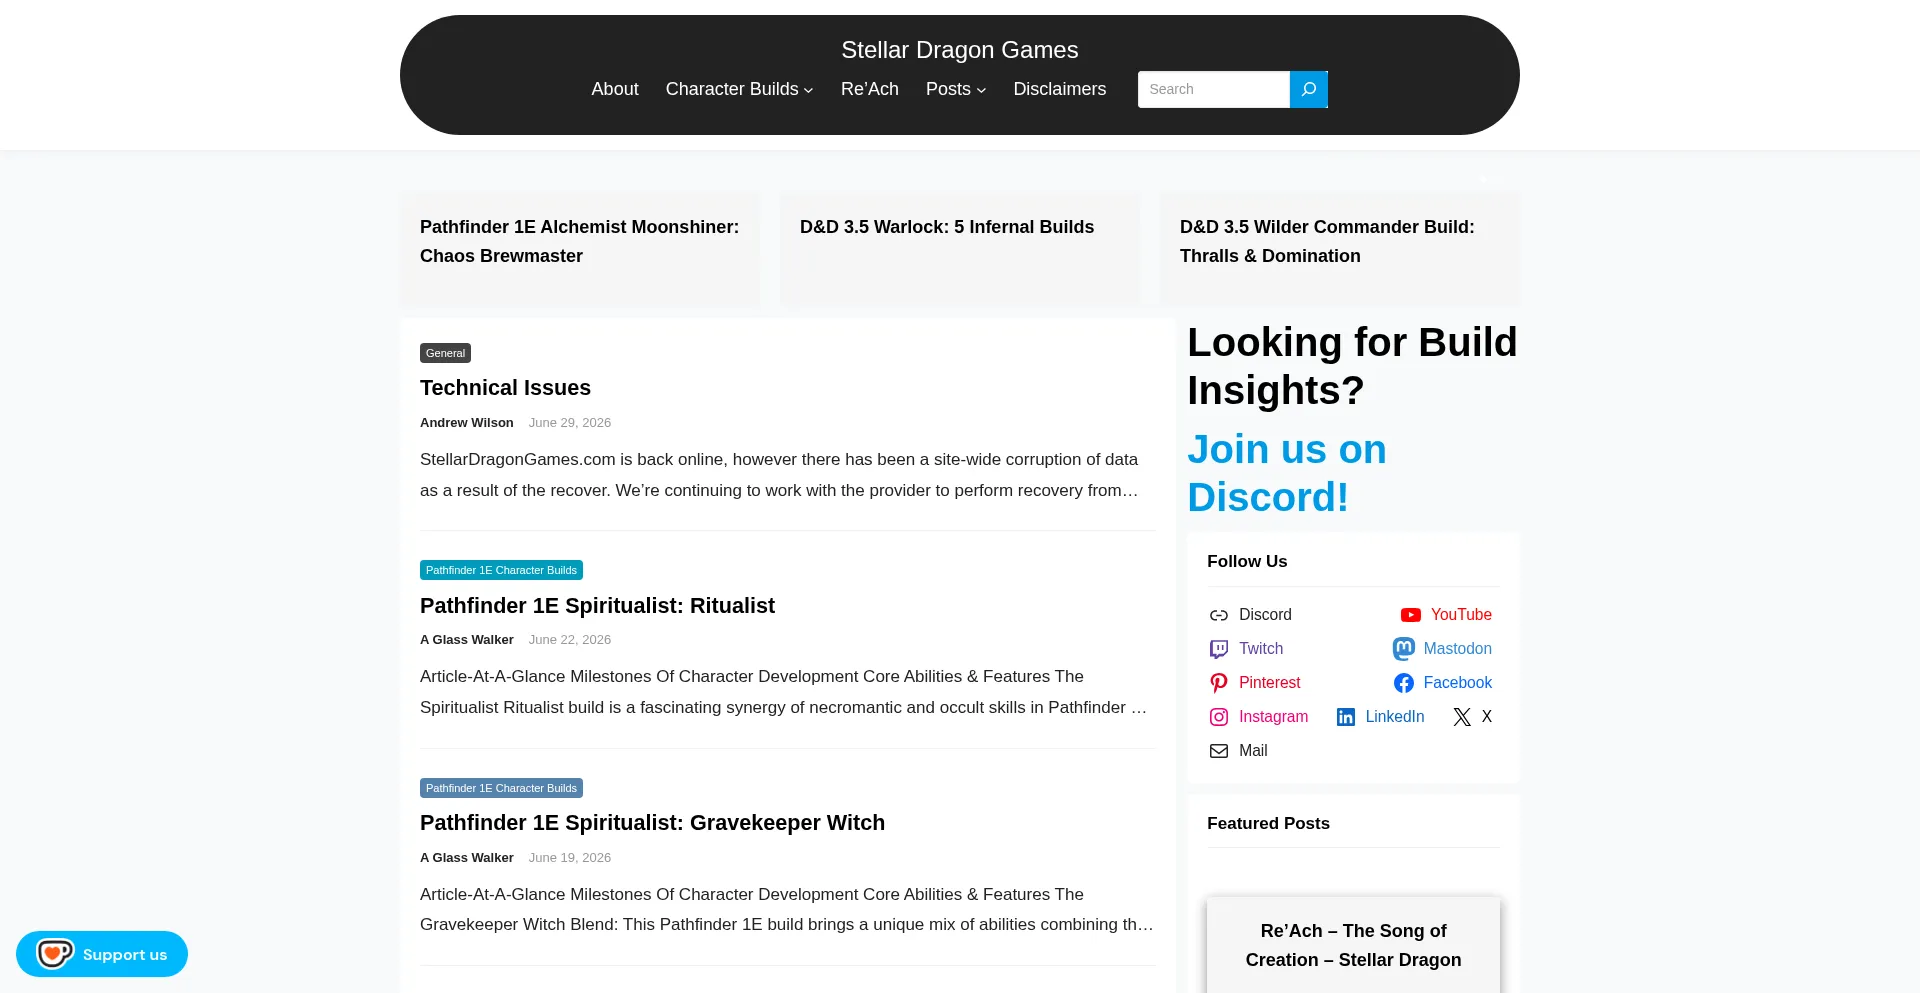The height and width of the screenshot is (993, 1920).
Task: Click the Instagram text link
Action: pyautogui.click(x=1273, y=717)
